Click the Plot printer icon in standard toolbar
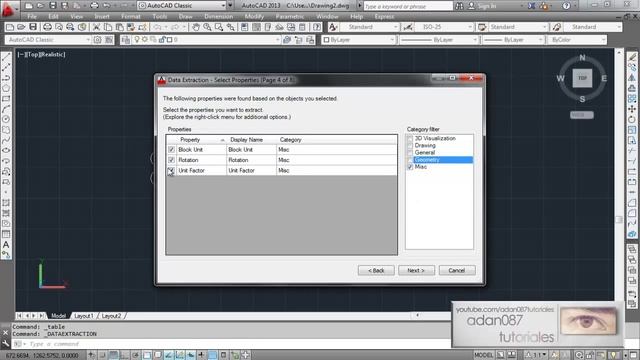640x360 pixels. pyautogui.click(x=47, y=27)
